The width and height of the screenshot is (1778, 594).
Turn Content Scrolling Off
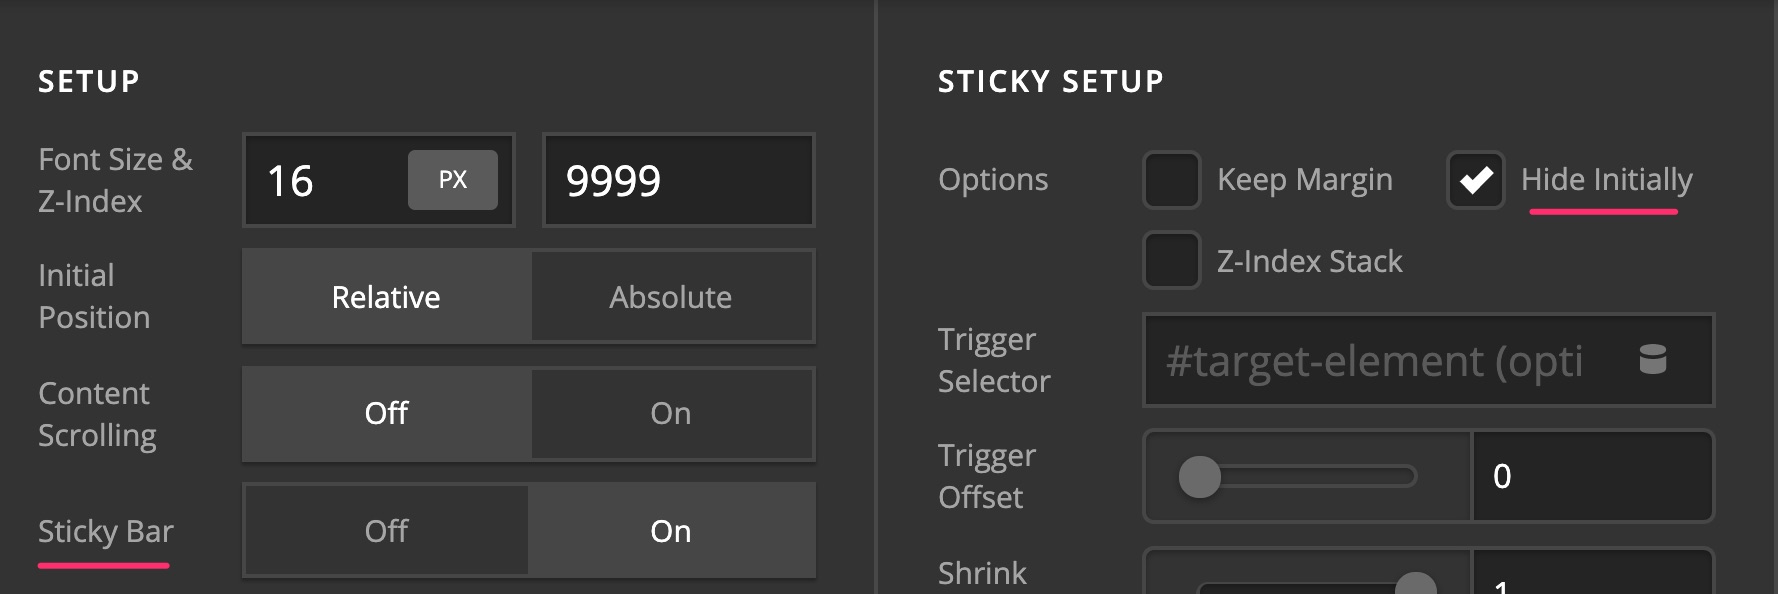tap(386, 413)
